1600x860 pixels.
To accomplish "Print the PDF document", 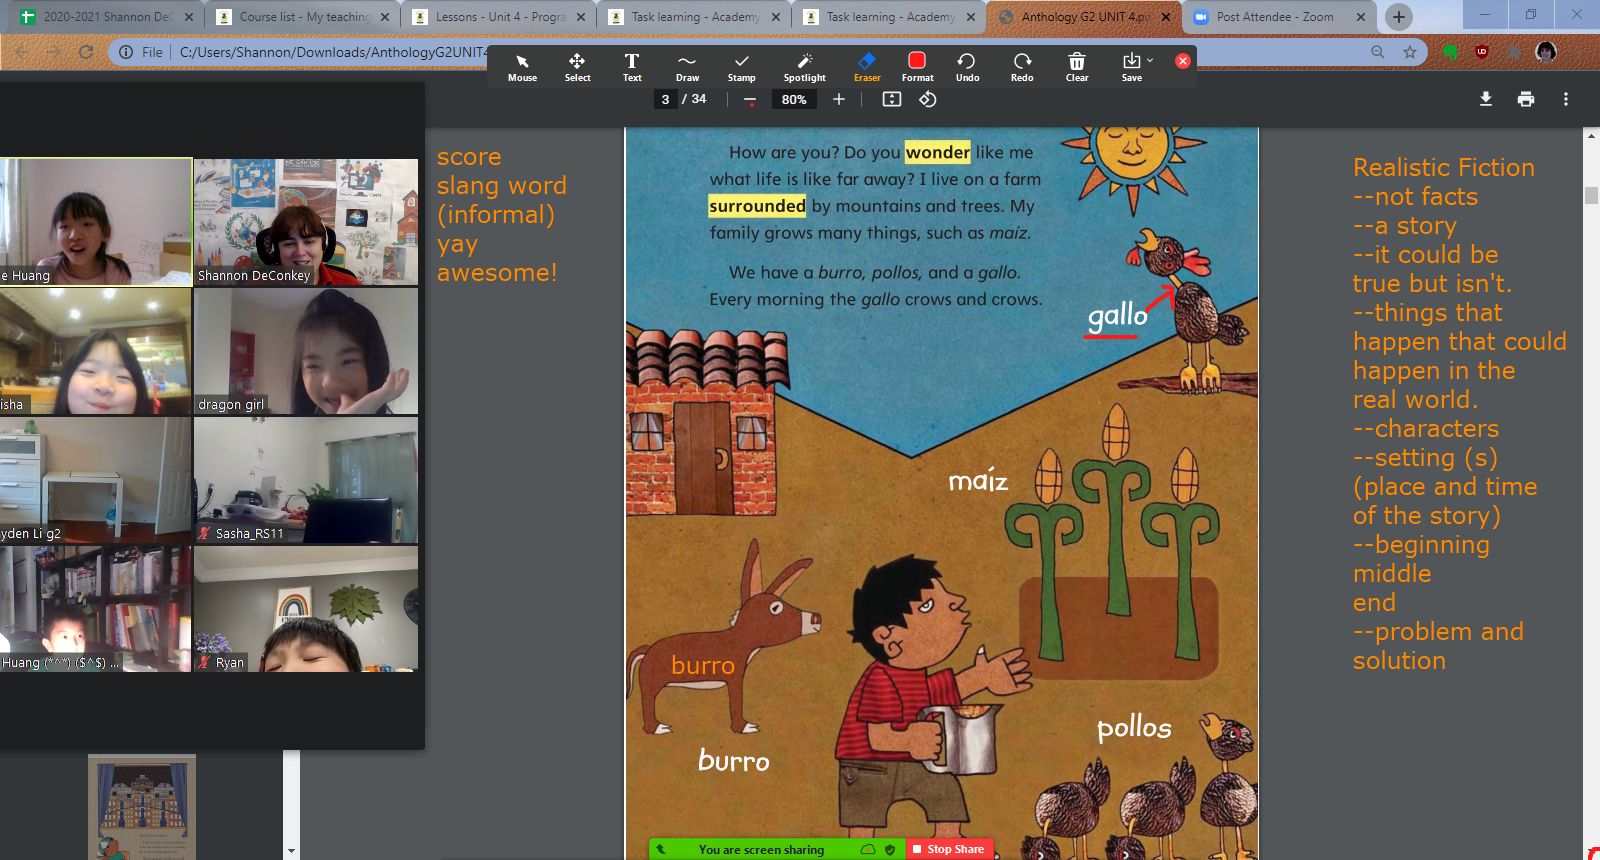I will coord(1526,99).
